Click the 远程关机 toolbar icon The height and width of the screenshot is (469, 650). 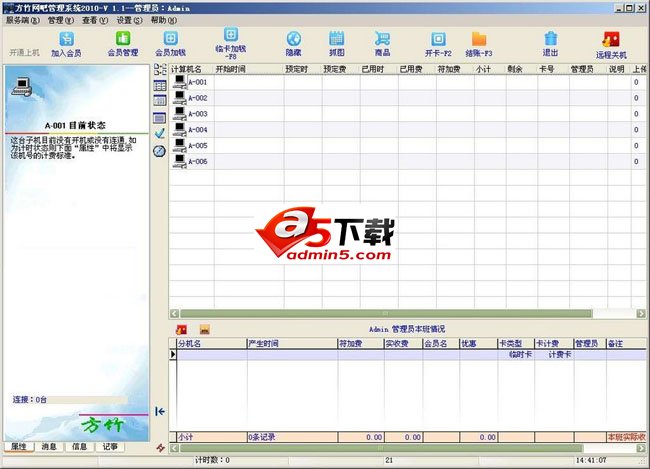[x=611, y=45]
